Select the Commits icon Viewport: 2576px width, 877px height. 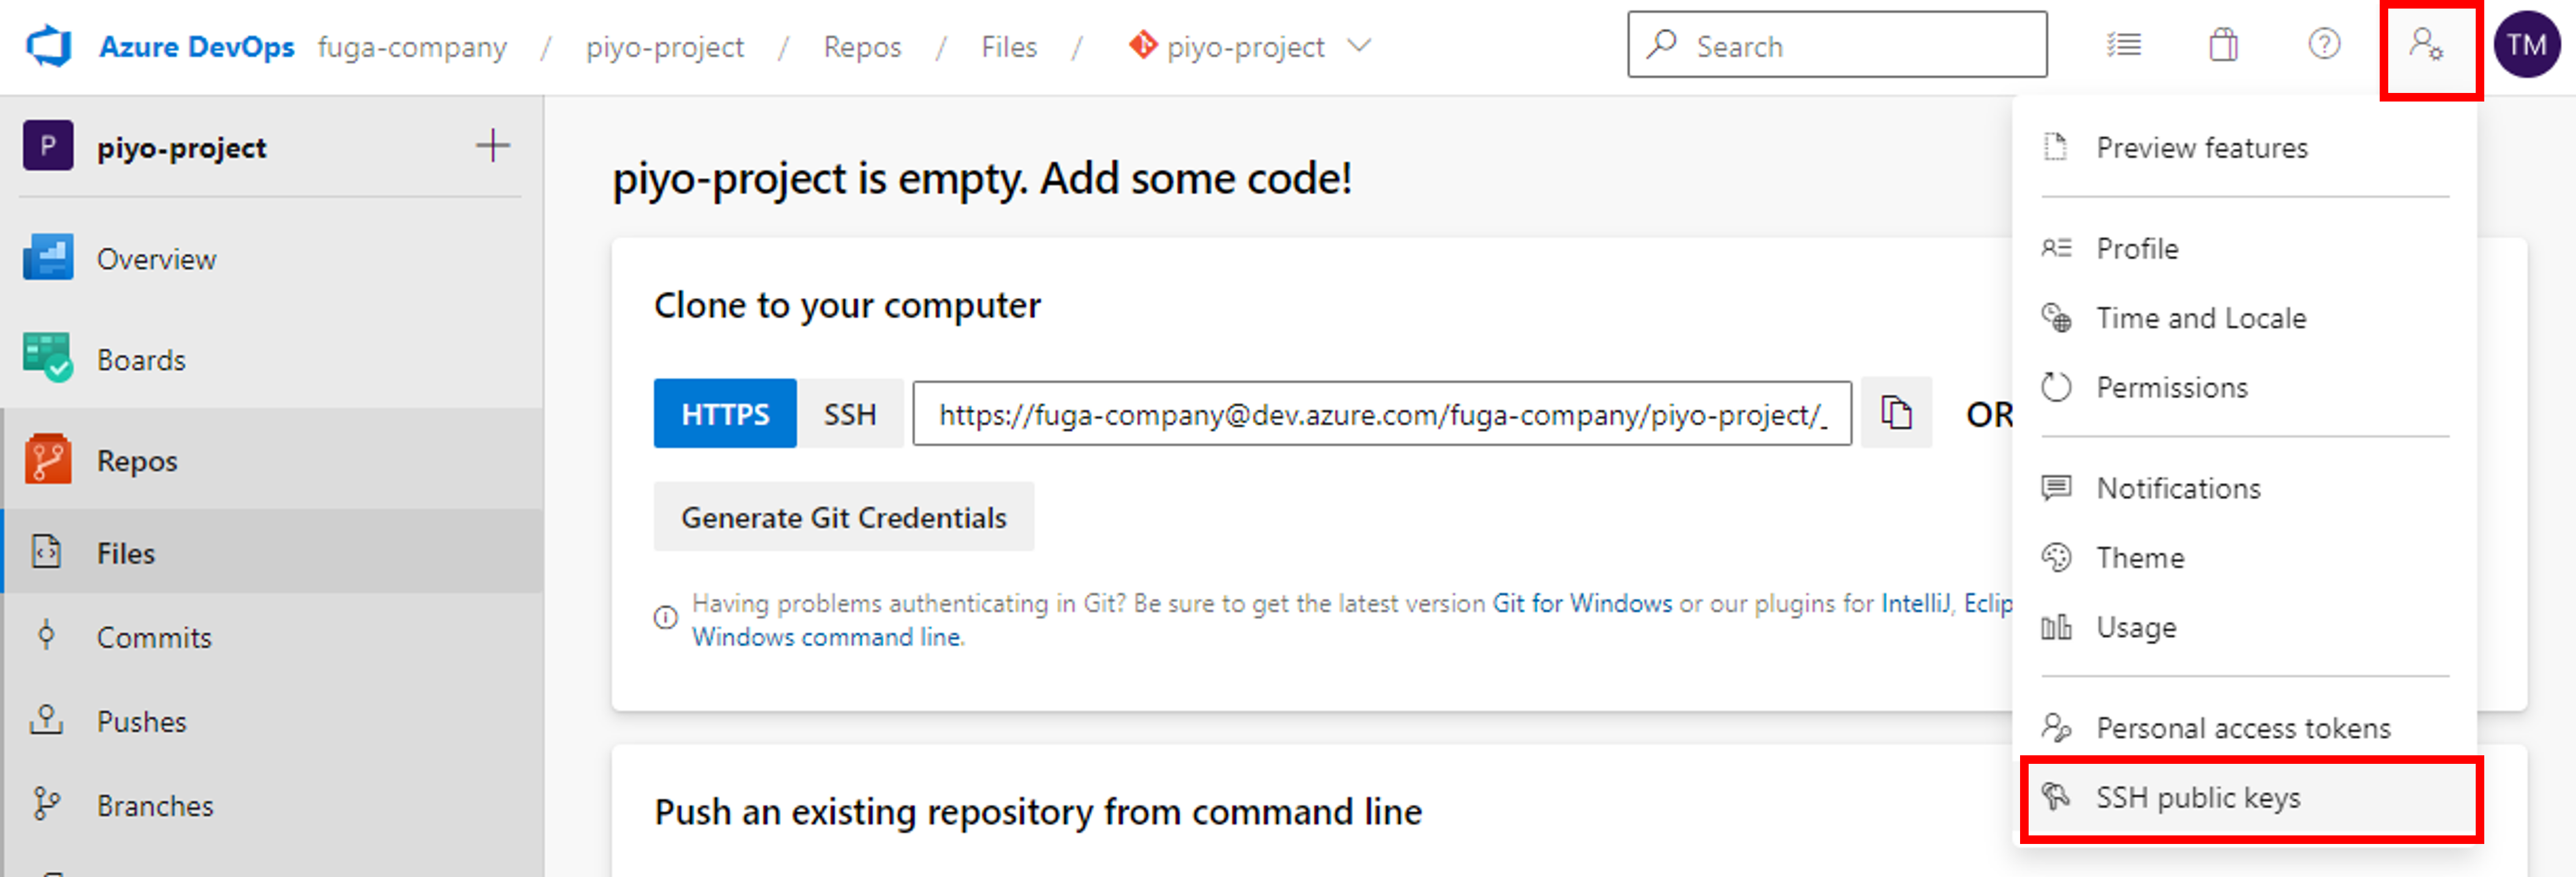pos(46,636)
